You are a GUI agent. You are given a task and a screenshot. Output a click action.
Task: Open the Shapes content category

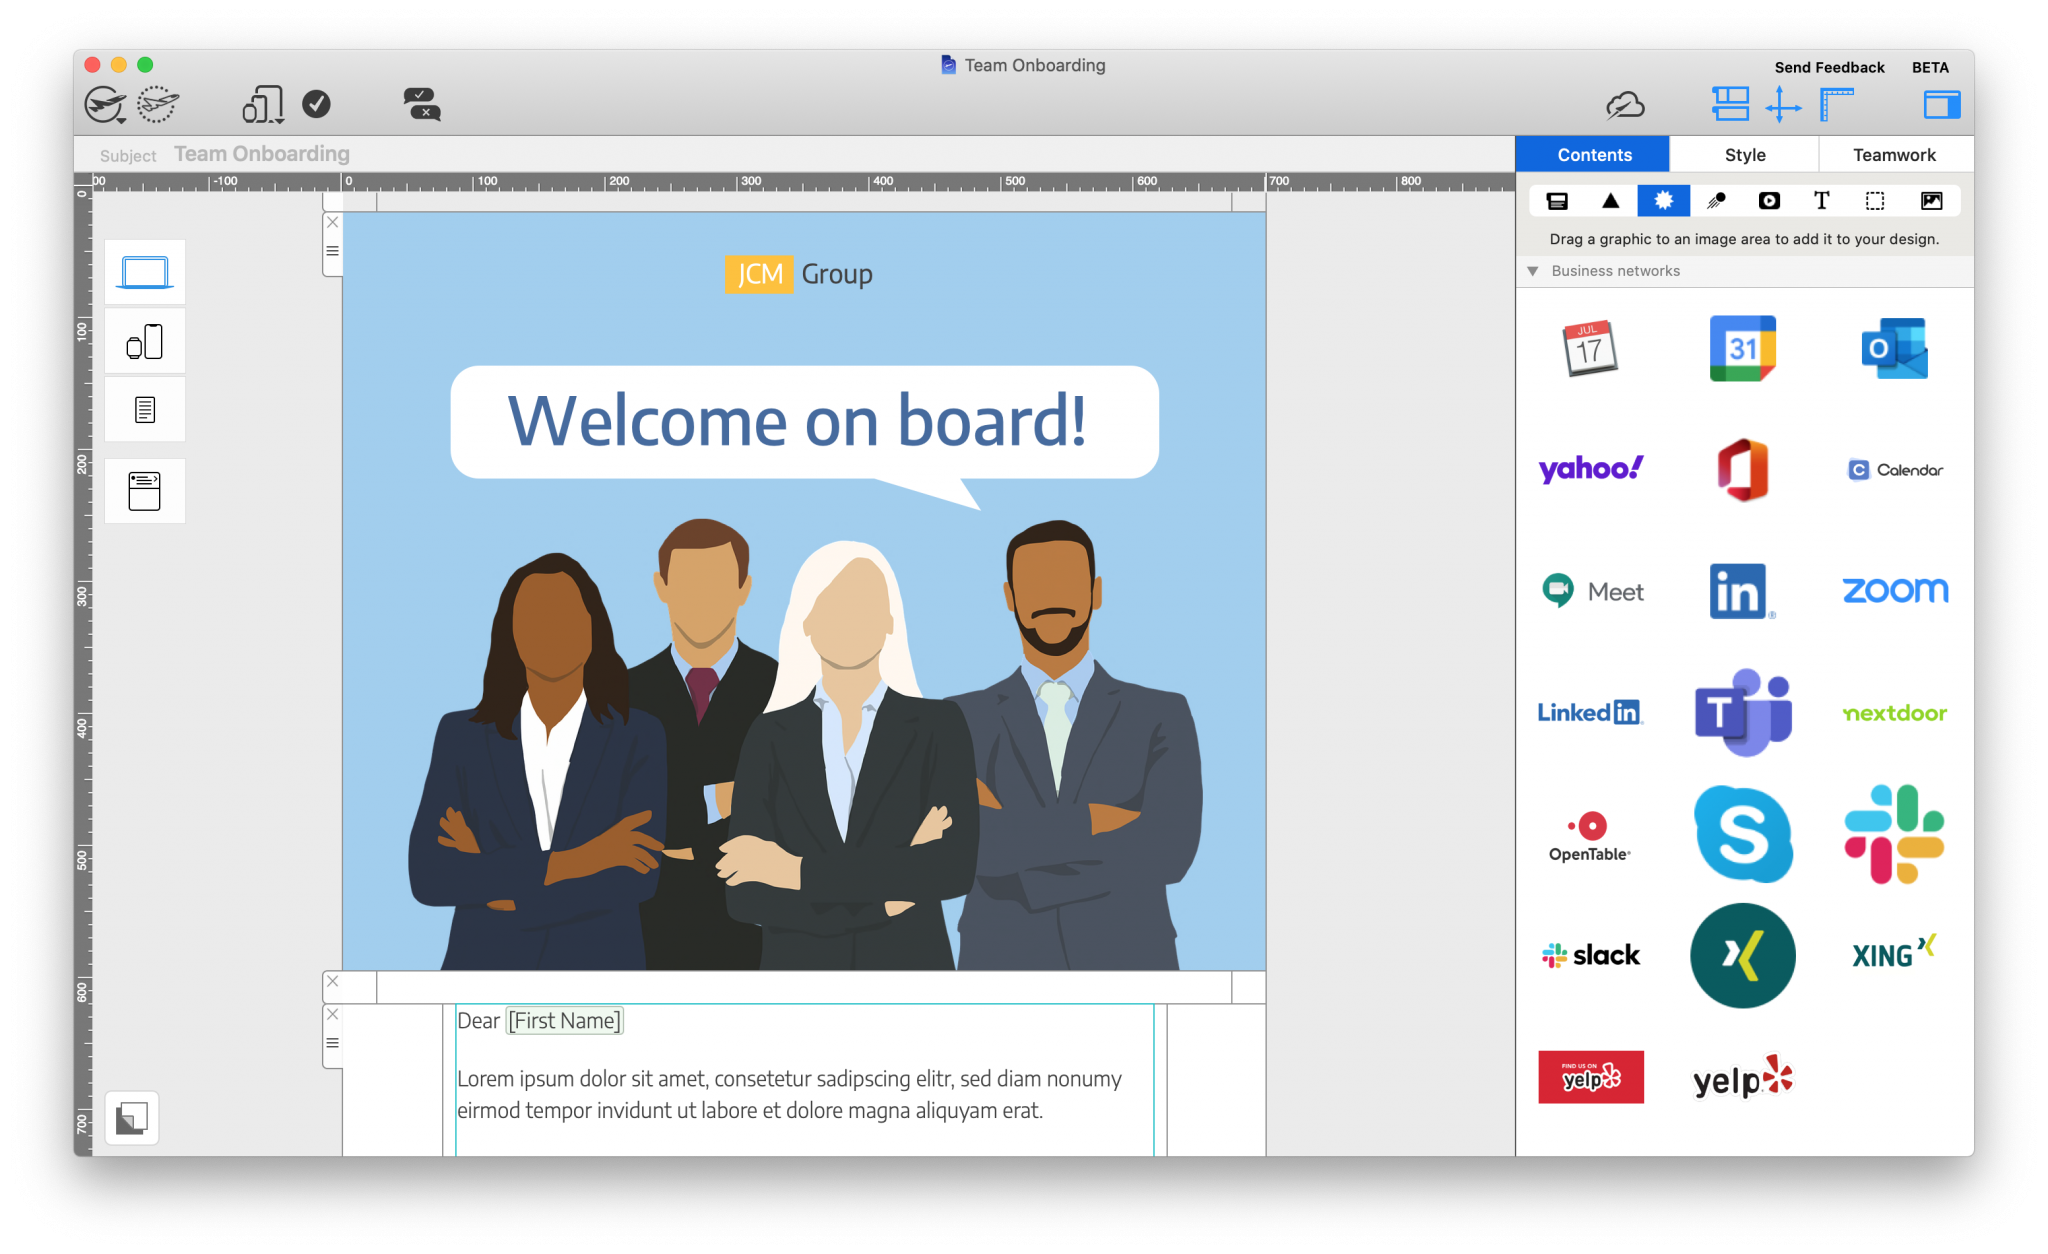click(1610, 200)
